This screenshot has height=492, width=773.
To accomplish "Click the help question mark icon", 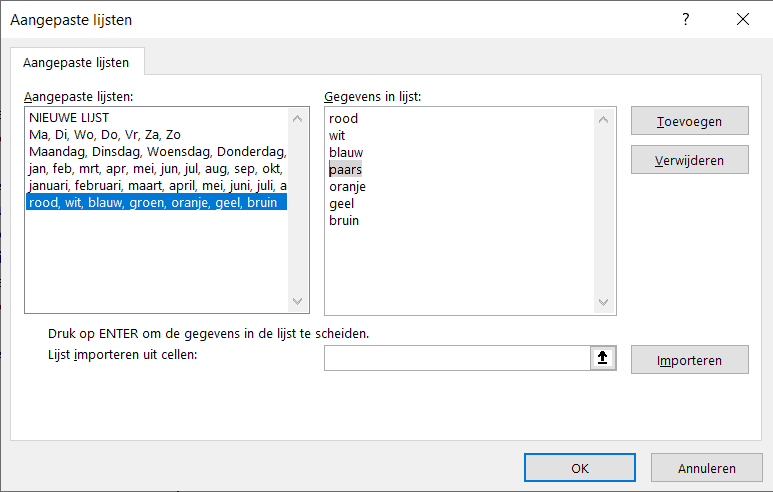I will (685, 20).
